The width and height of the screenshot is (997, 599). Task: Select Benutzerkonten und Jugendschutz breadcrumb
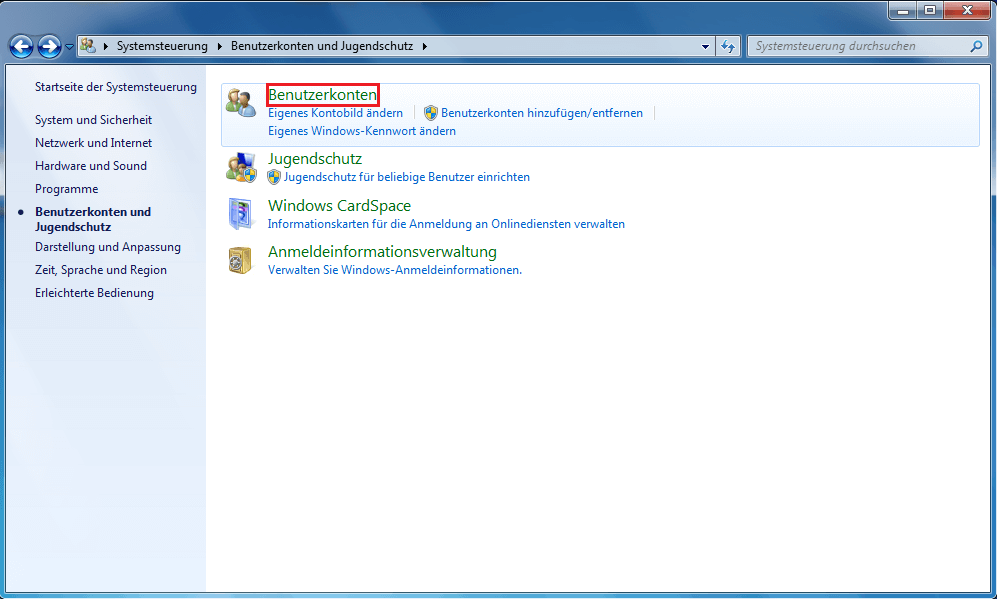pyautogui.click(x=322, y=46)
